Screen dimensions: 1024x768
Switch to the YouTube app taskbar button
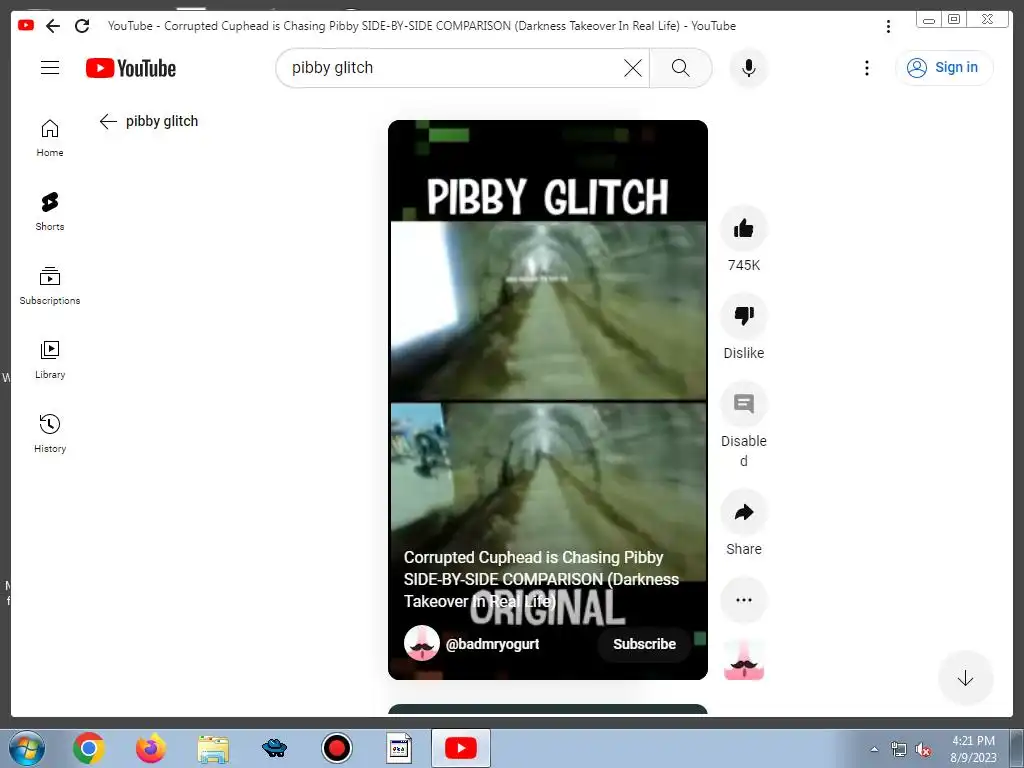point(460,748)
